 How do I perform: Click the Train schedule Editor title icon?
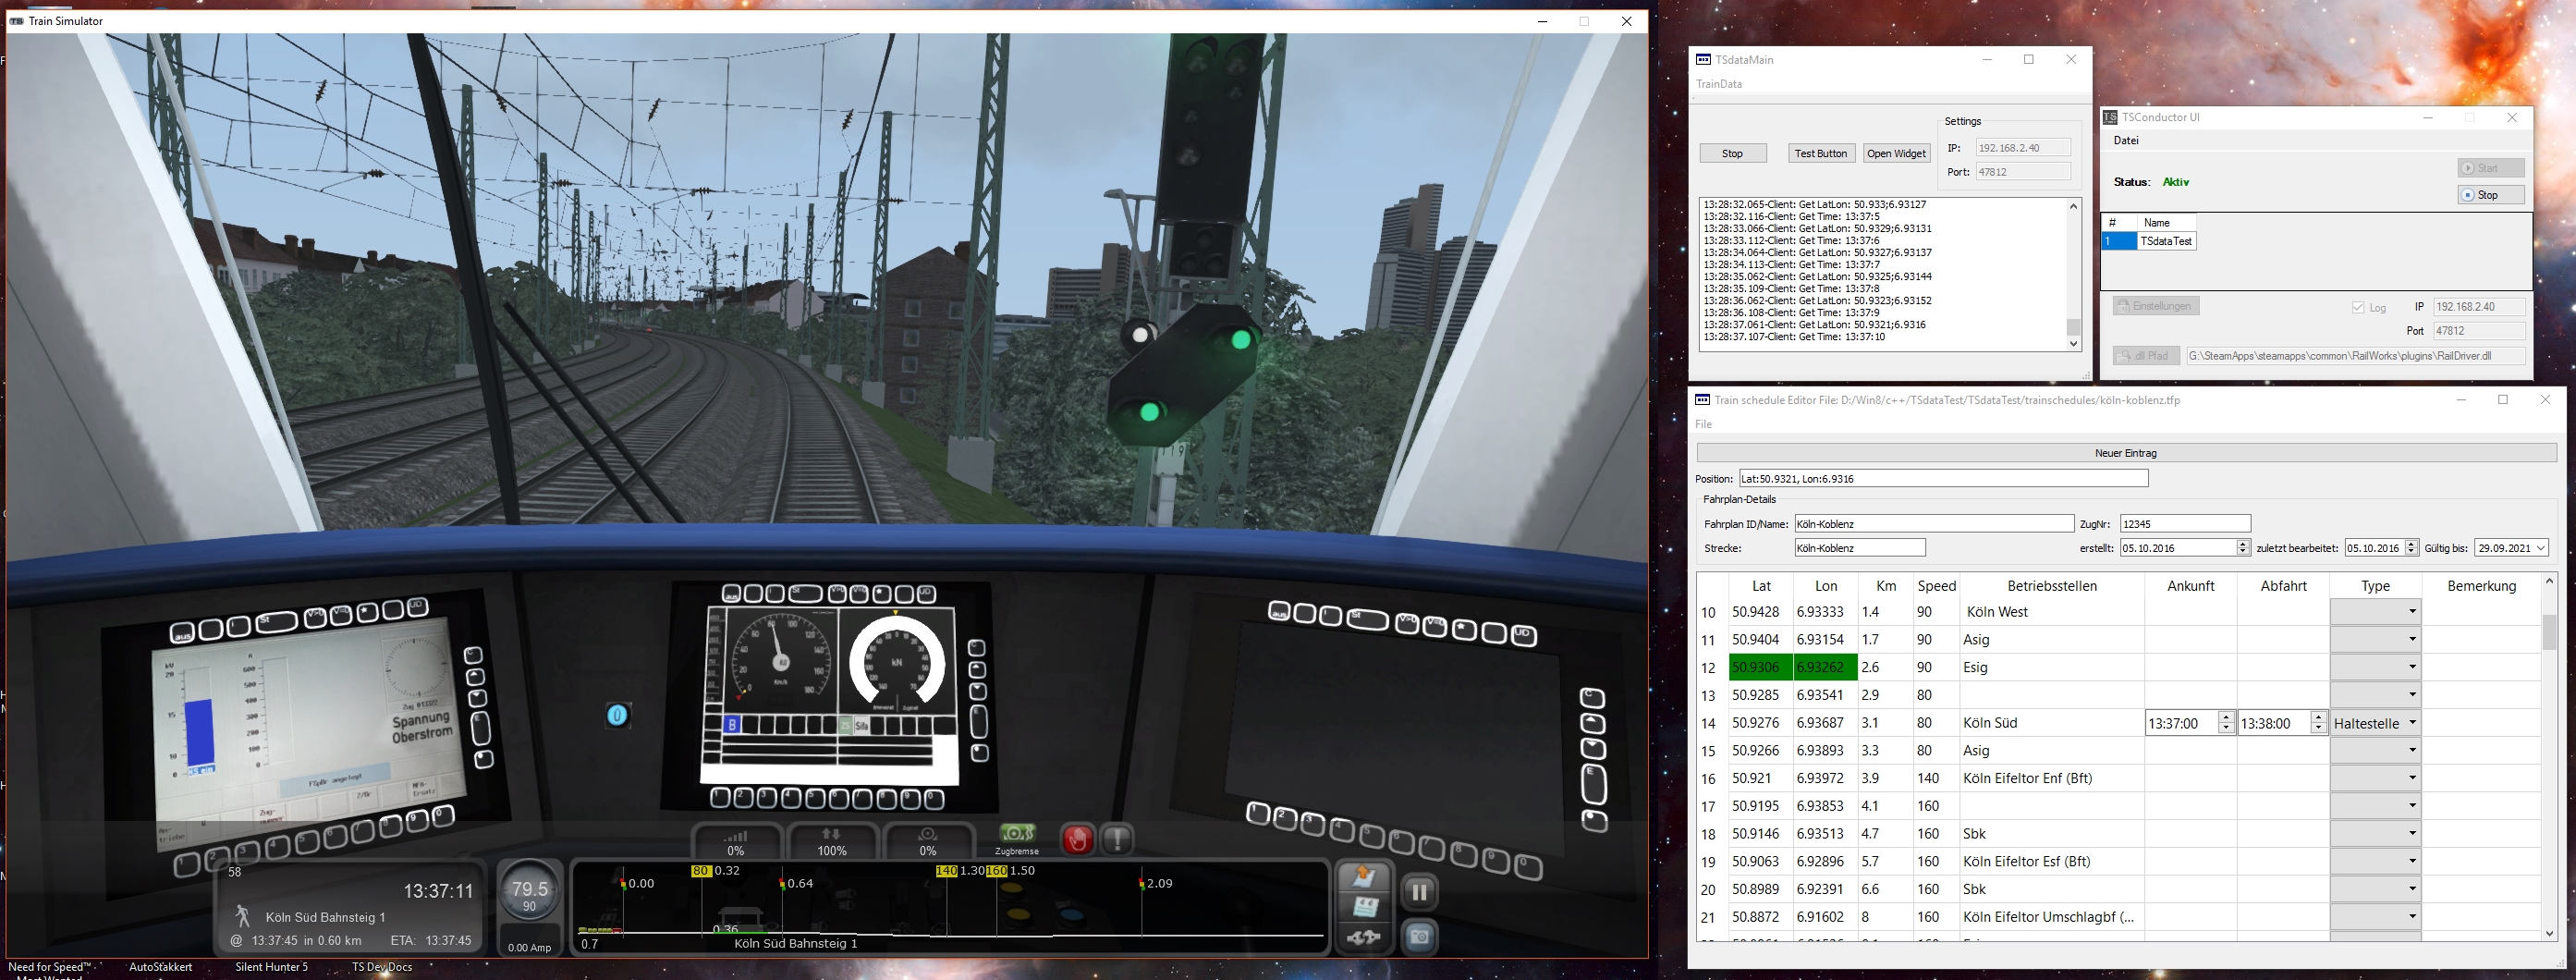click(1702, 400)
